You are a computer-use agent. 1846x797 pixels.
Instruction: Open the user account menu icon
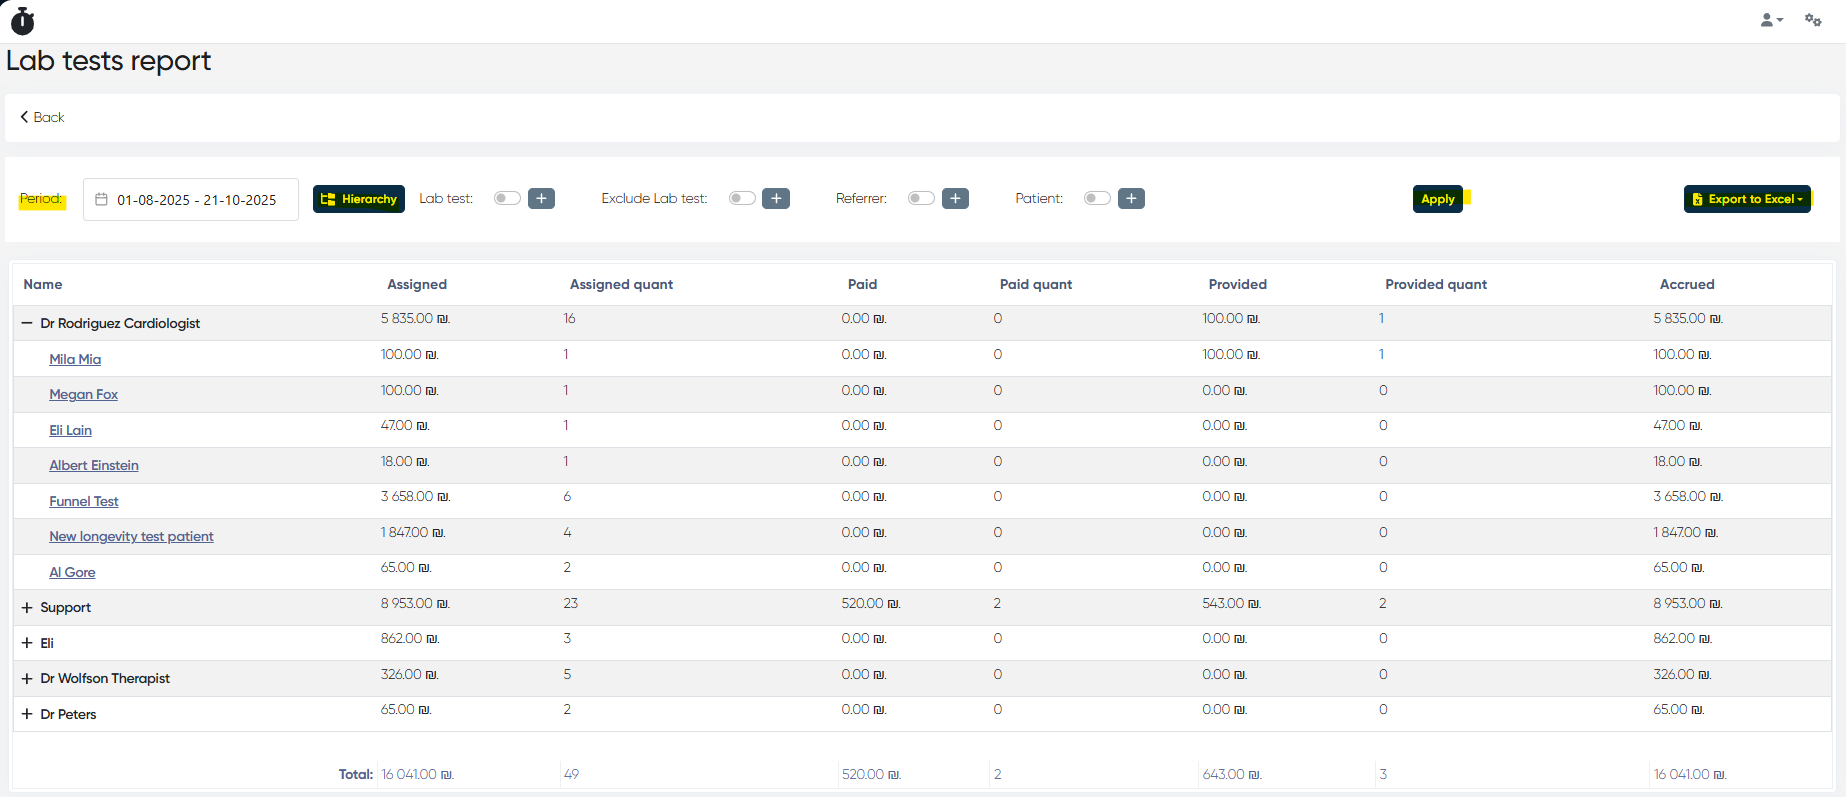click(x=1770, y=20)
